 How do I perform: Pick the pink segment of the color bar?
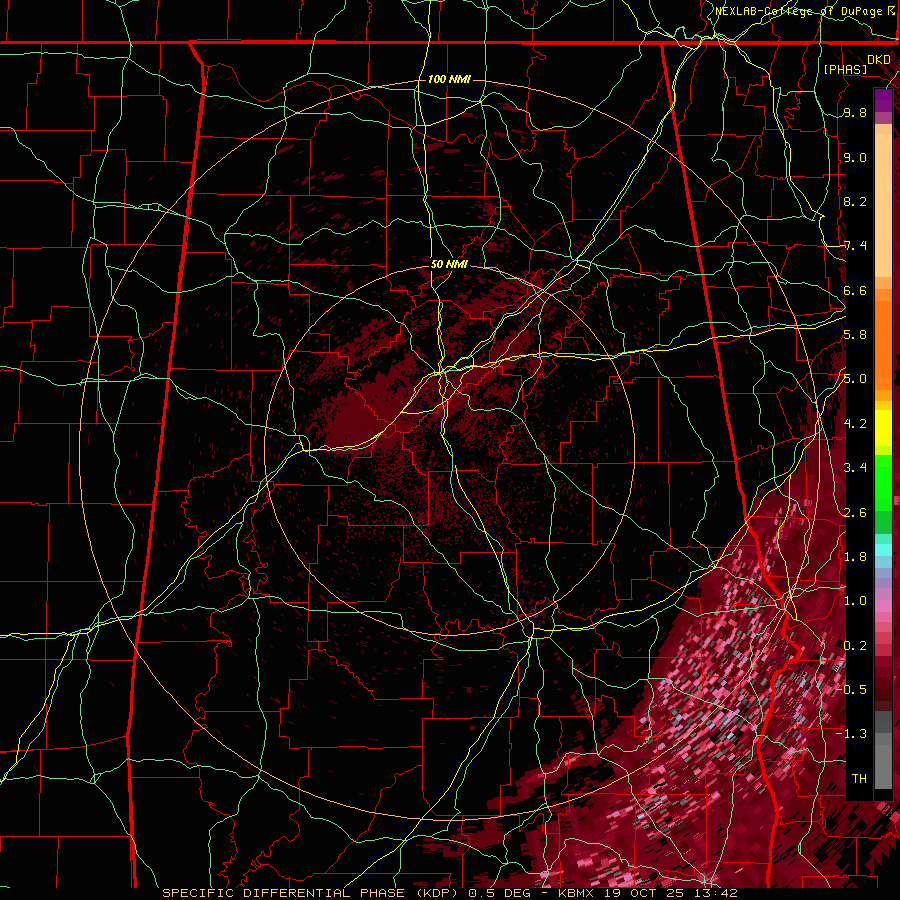point(883,606)
